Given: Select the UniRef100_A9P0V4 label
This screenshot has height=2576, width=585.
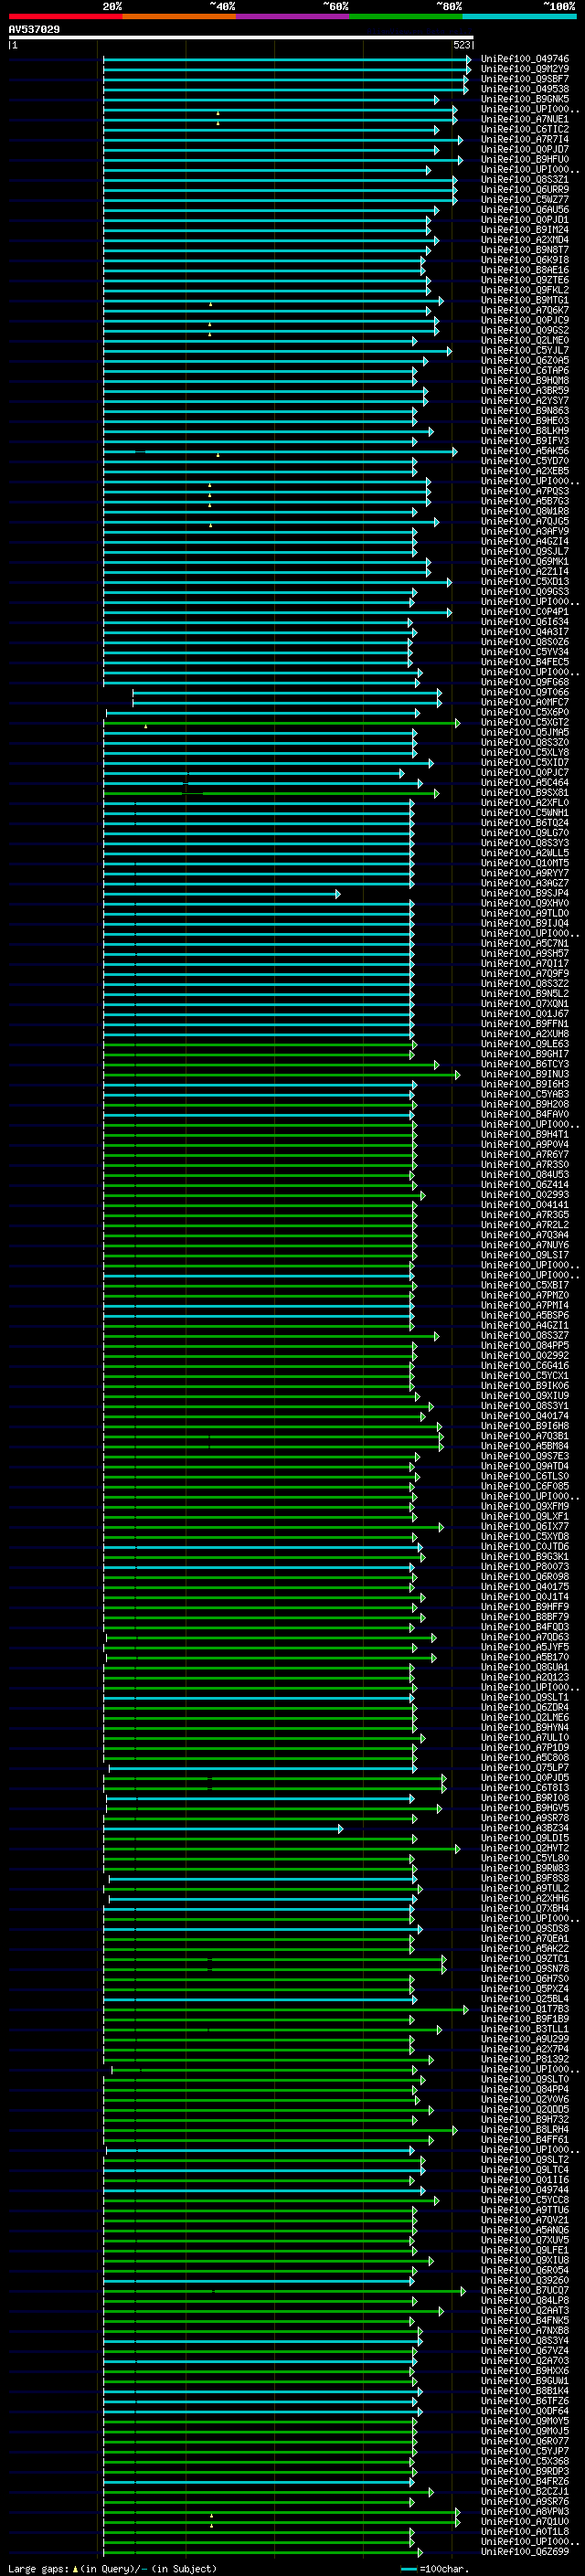Looking at the screenshot, I should coord(525,1144).
